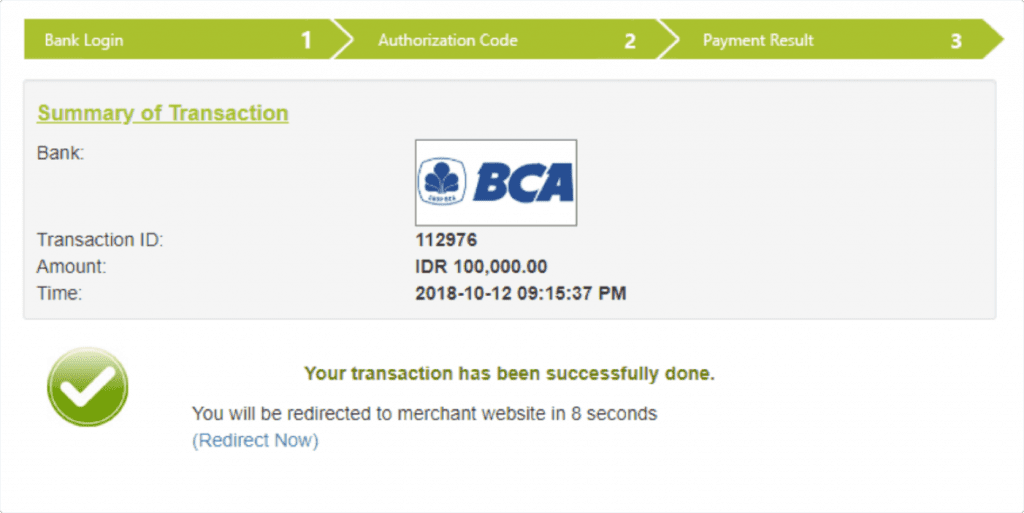Click step number 1 in progress bar

point(306,40)
